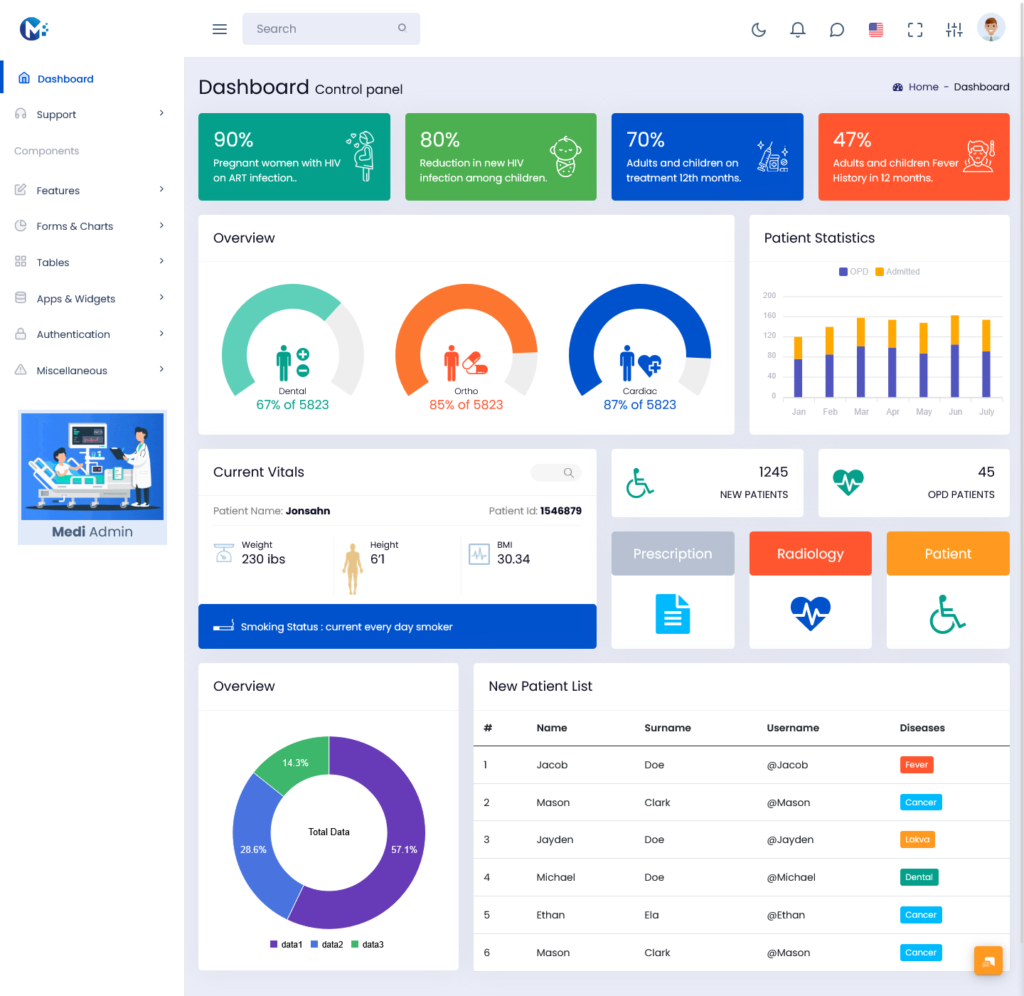Open the settings sliders icon in header
The image size is (1024, 996).
954,30
